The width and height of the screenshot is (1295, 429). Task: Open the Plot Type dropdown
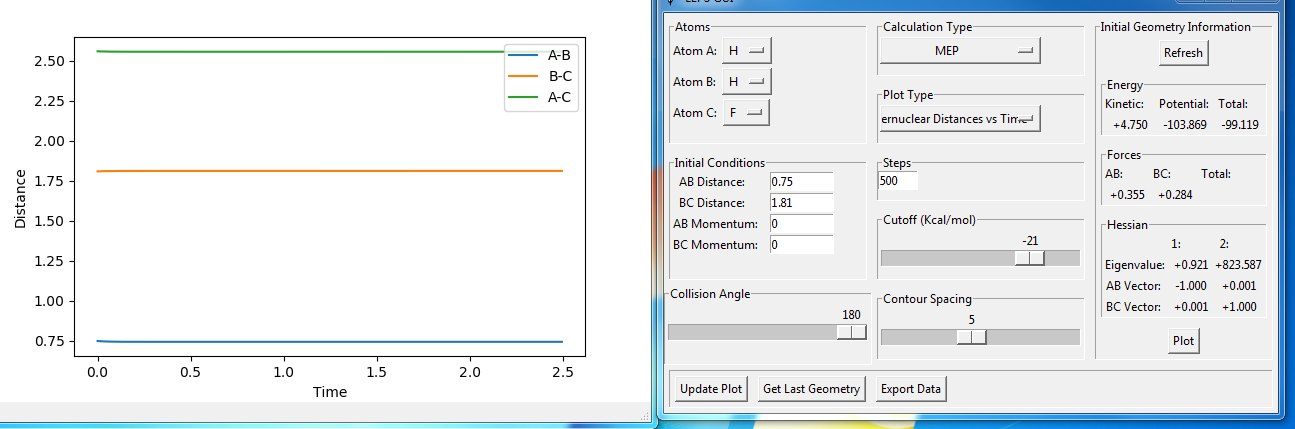960,119
